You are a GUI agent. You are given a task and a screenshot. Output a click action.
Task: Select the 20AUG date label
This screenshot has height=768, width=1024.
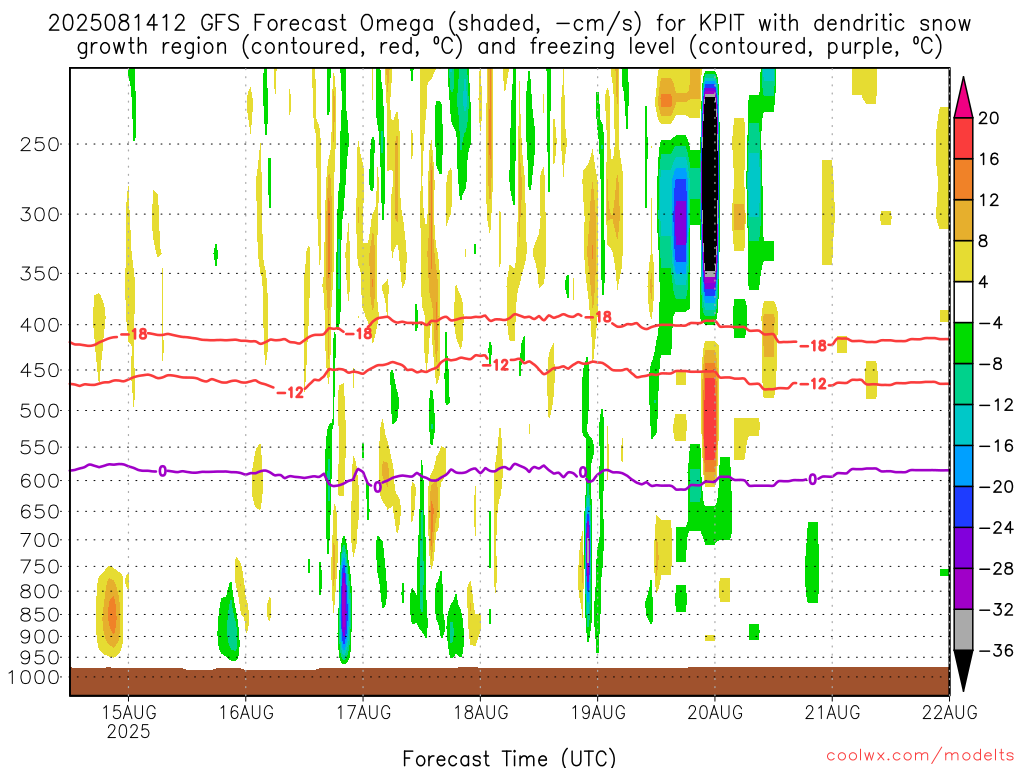pyautogui.click(x=715, y=712)
